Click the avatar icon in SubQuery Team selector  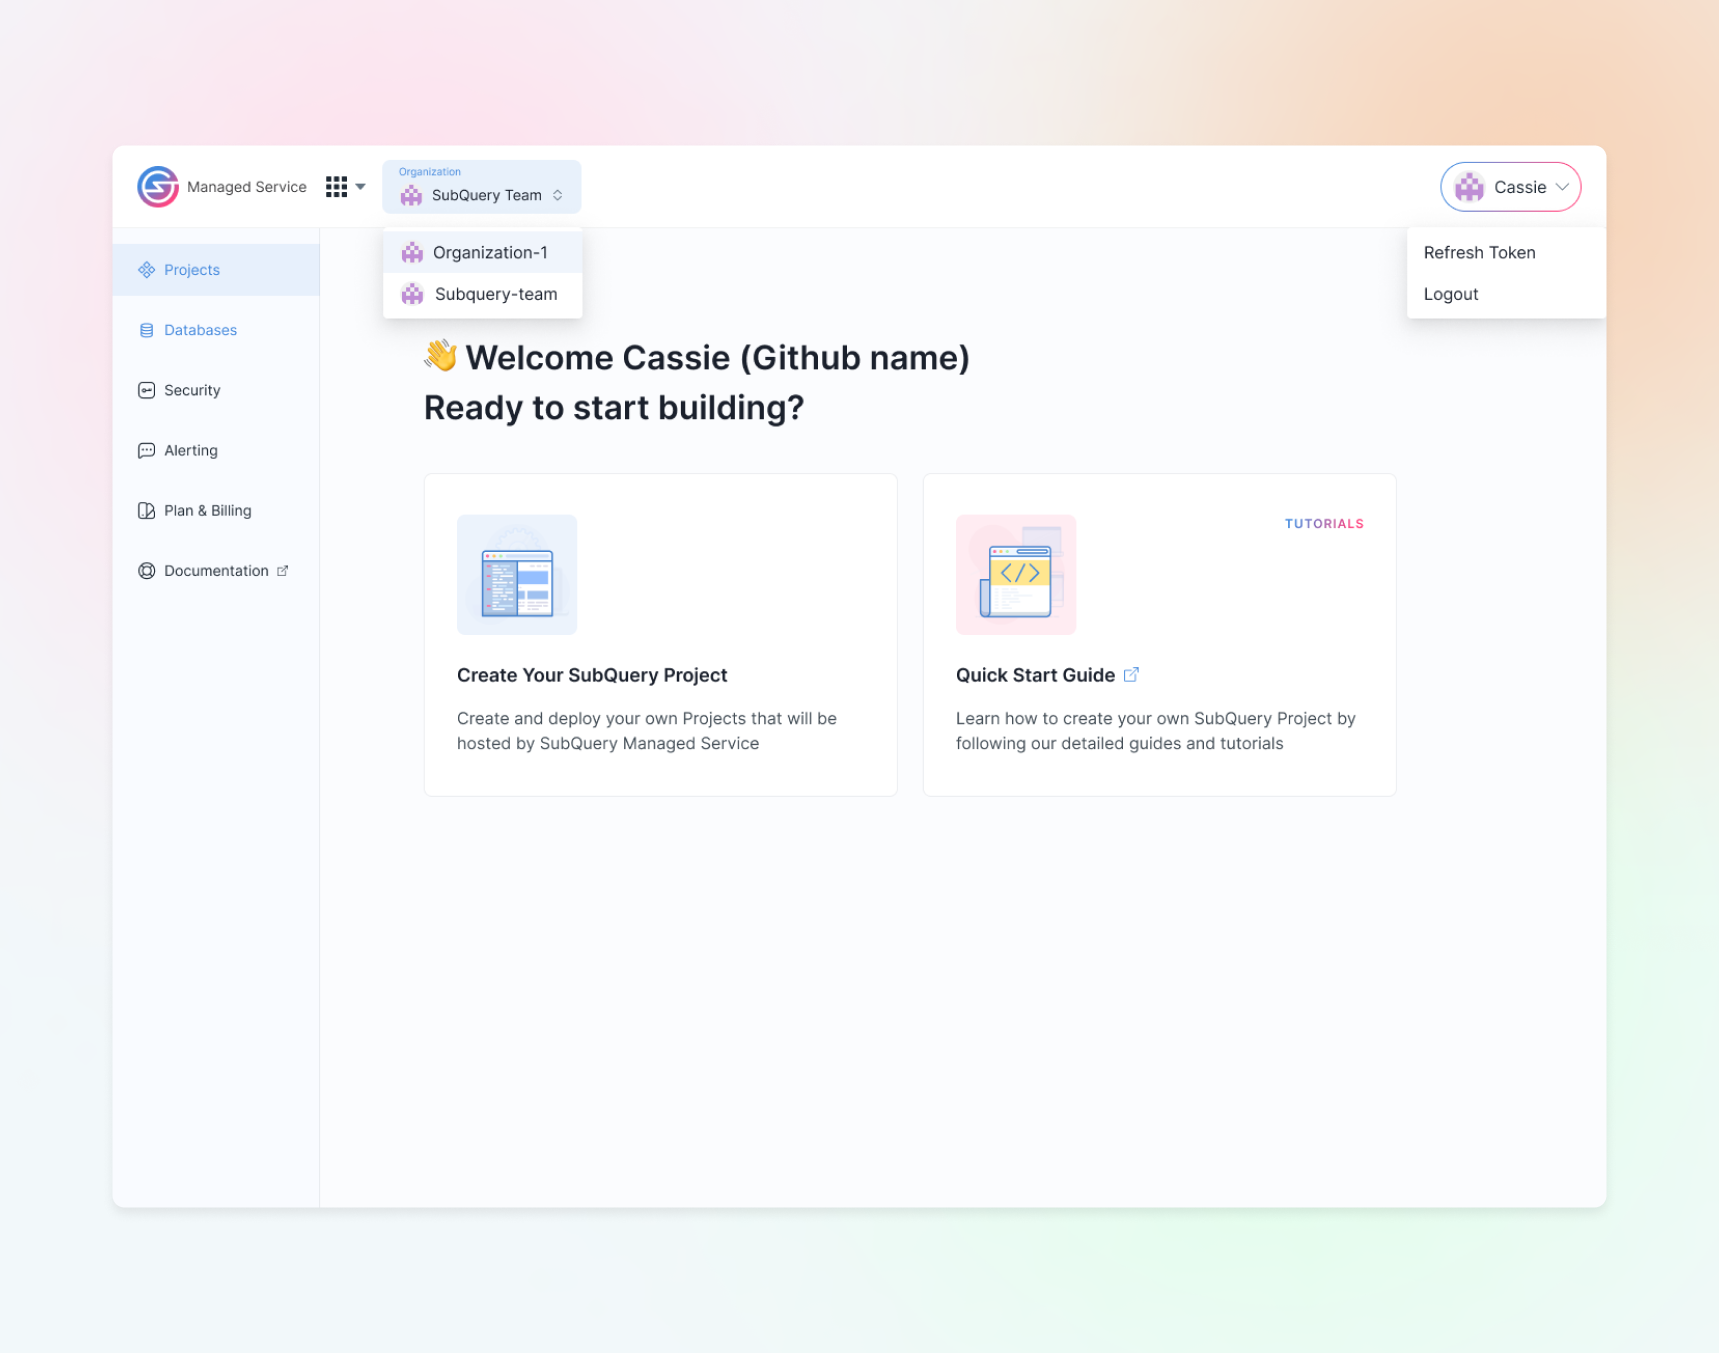411,196
